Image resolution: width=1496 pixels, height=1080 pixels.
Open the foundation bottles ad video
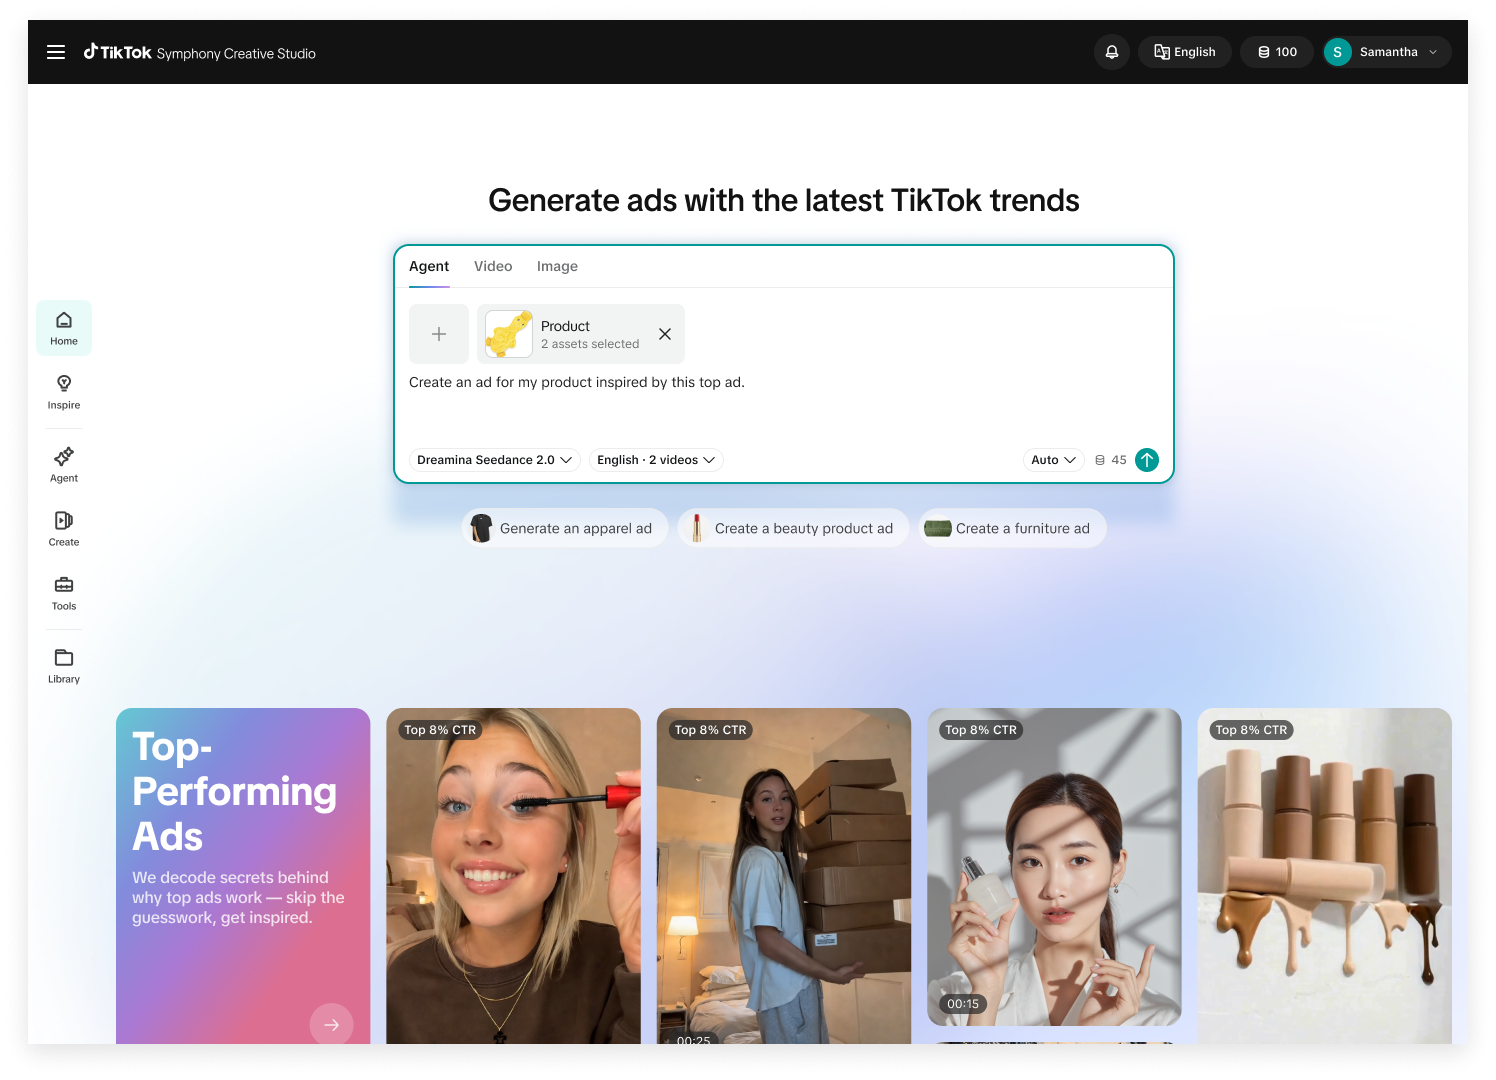point(1325,876)
